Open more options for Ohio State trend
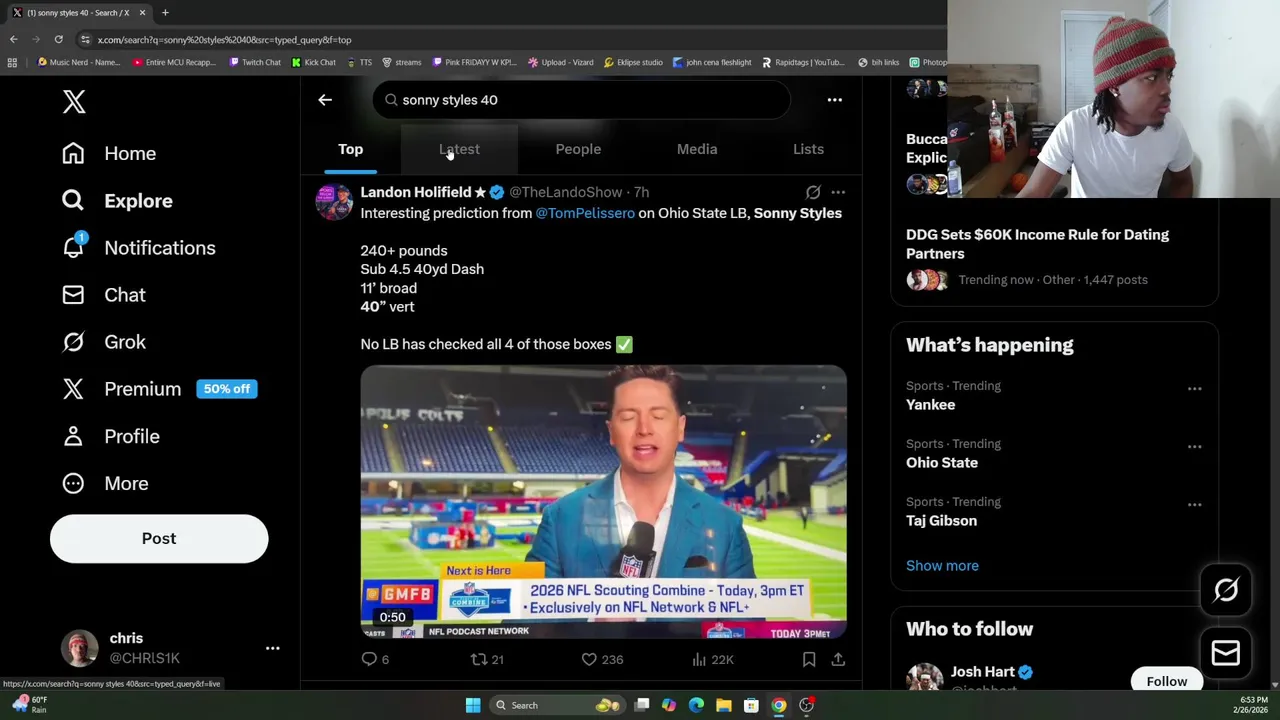 [x=1194, y=447]
